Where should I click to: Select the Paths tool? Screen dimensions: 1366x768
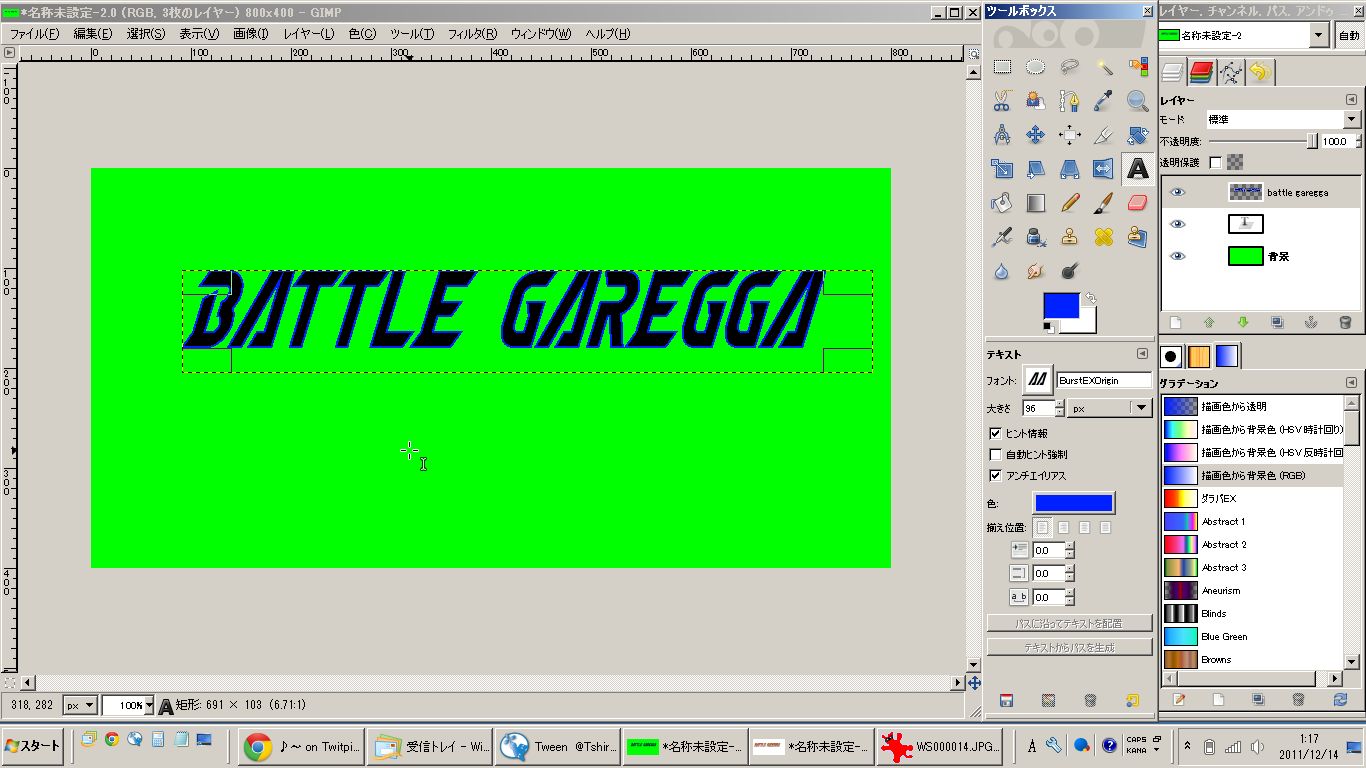pyautogui.click(x=1070, y=101)
